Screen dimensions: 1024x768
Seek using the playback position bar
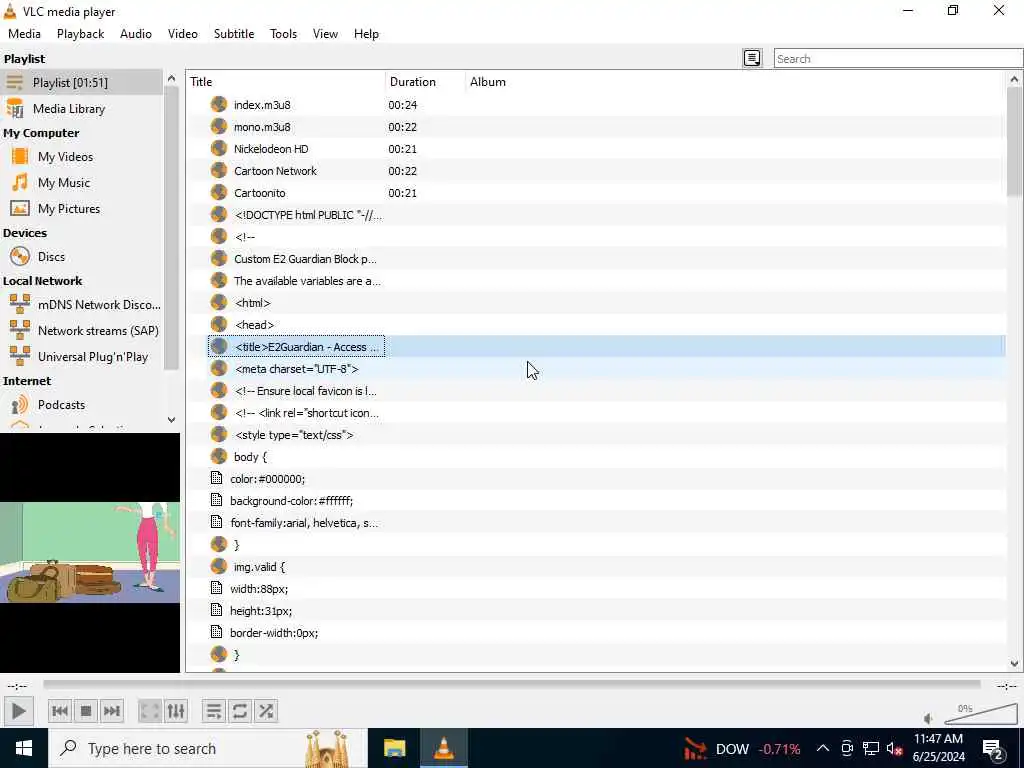[512, 684]
